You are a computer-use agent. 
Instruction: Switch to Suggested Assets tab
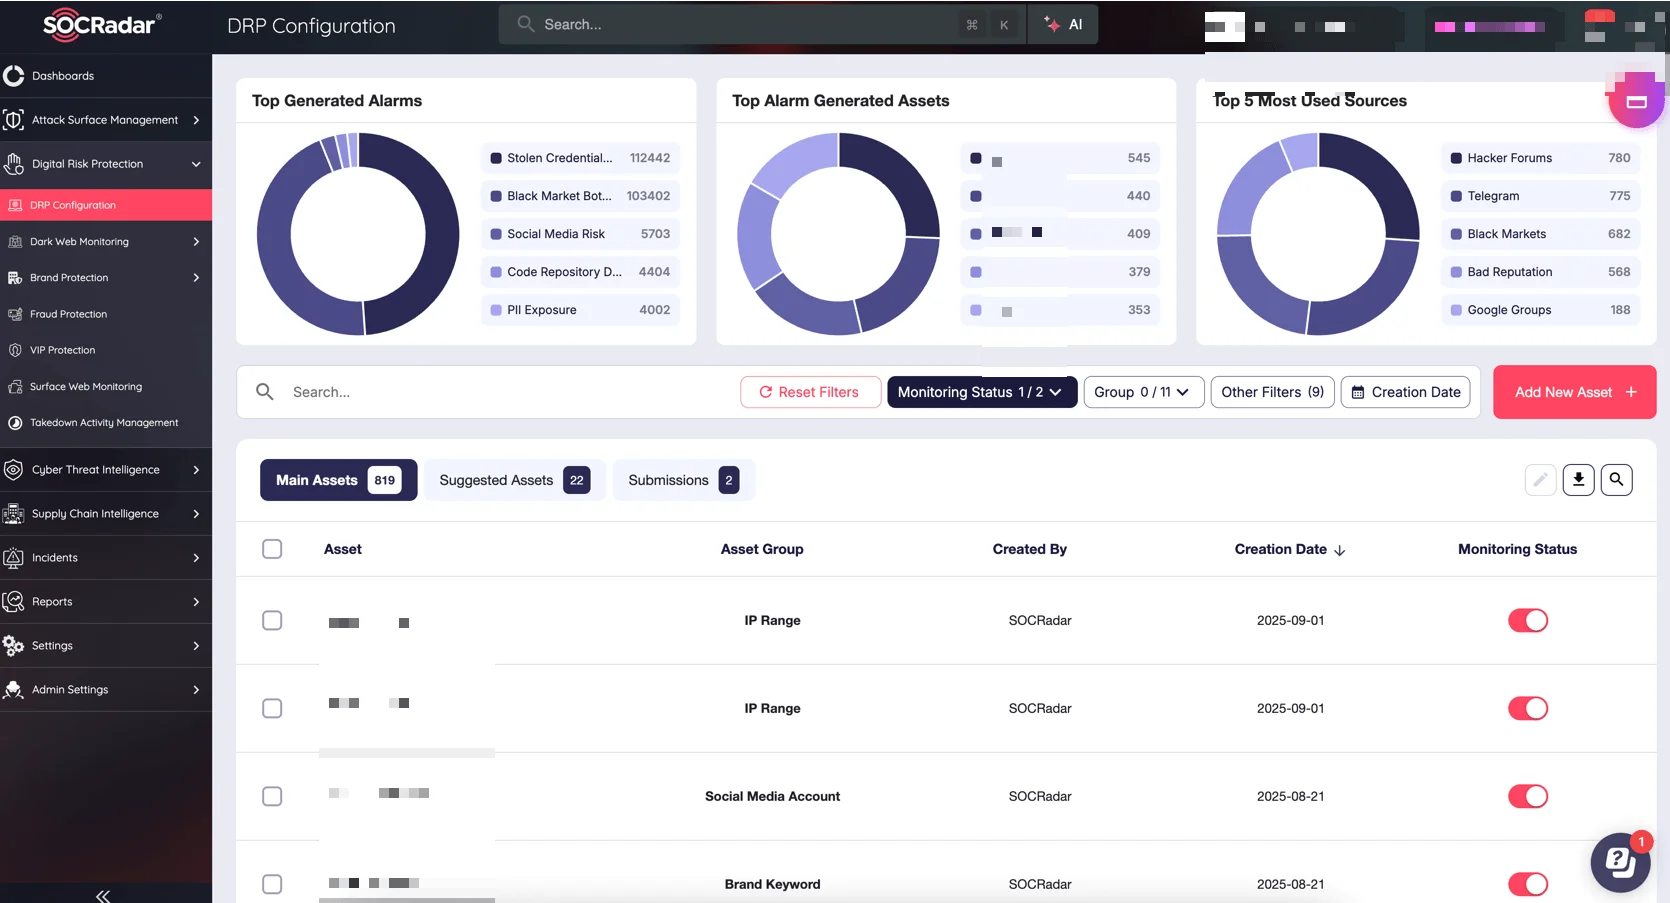coord(515,480)
